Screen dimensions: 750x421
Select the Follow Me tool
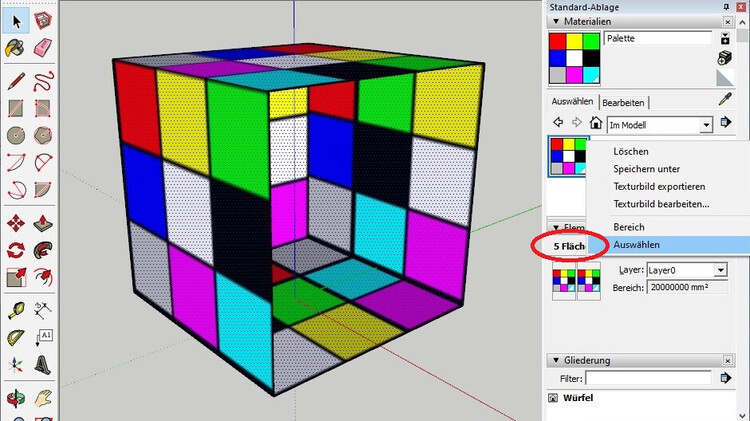point(43,250)
